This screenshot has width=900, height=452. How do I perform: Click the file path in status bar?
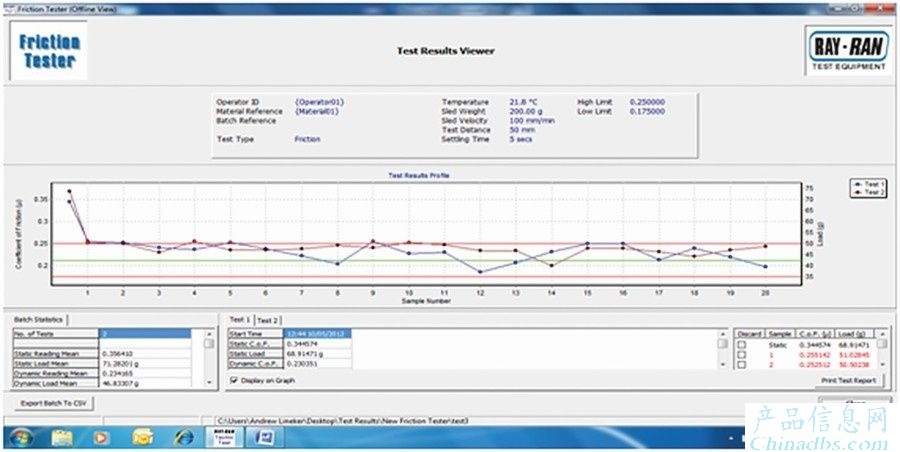tap(343, 421)
